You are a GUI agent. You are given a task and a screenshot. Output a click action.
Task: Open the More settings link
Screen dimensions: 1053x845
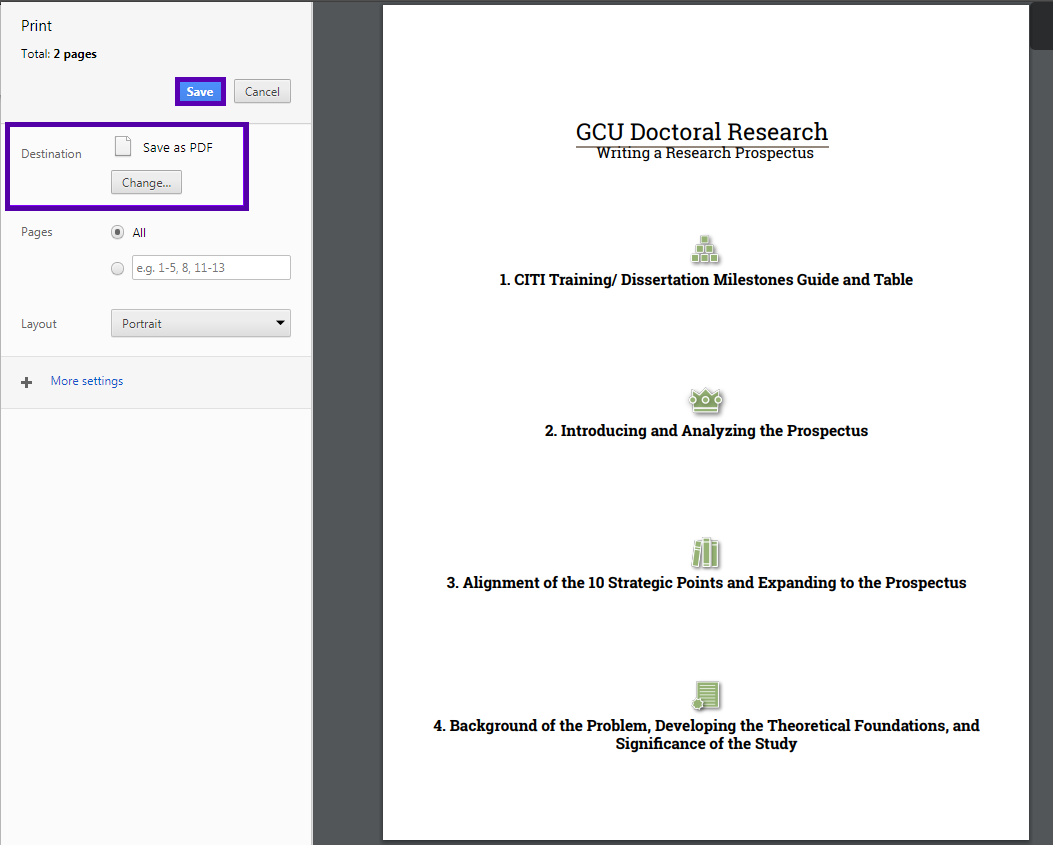87,381
